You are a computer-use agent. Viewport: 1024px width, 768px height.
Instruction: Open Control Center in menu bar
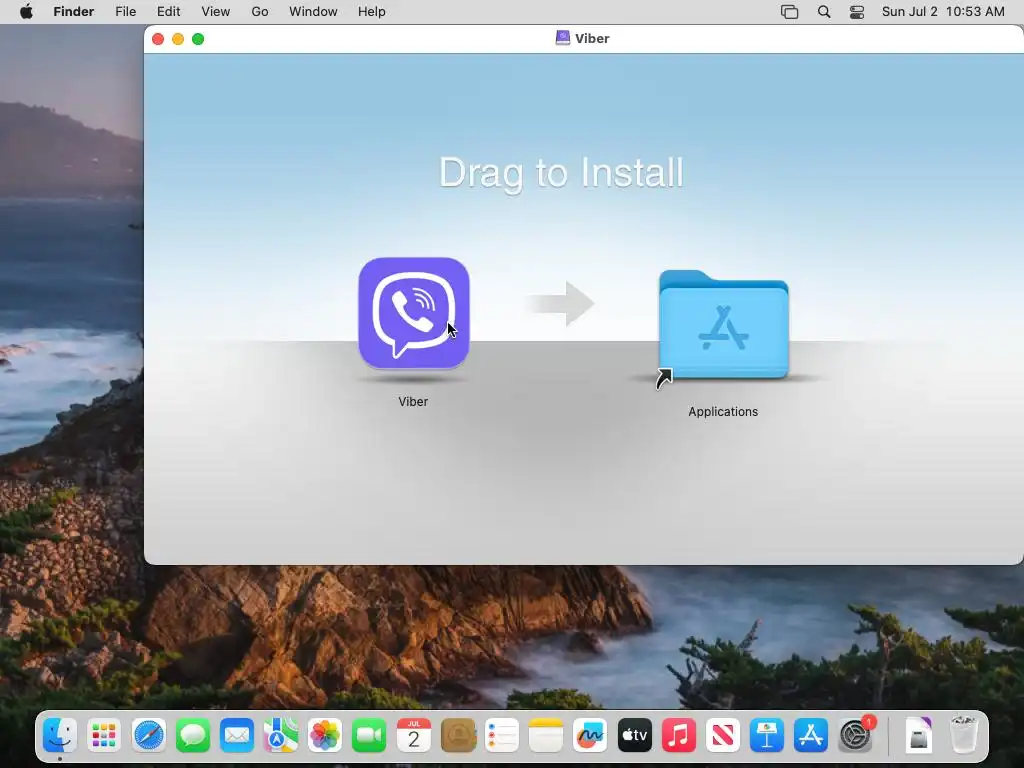(857, 12)
